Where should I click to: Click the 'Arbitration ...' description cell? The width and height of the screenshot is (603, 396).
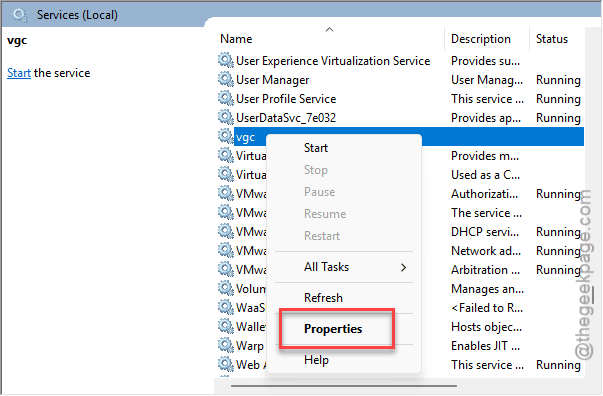click(485, 270)
